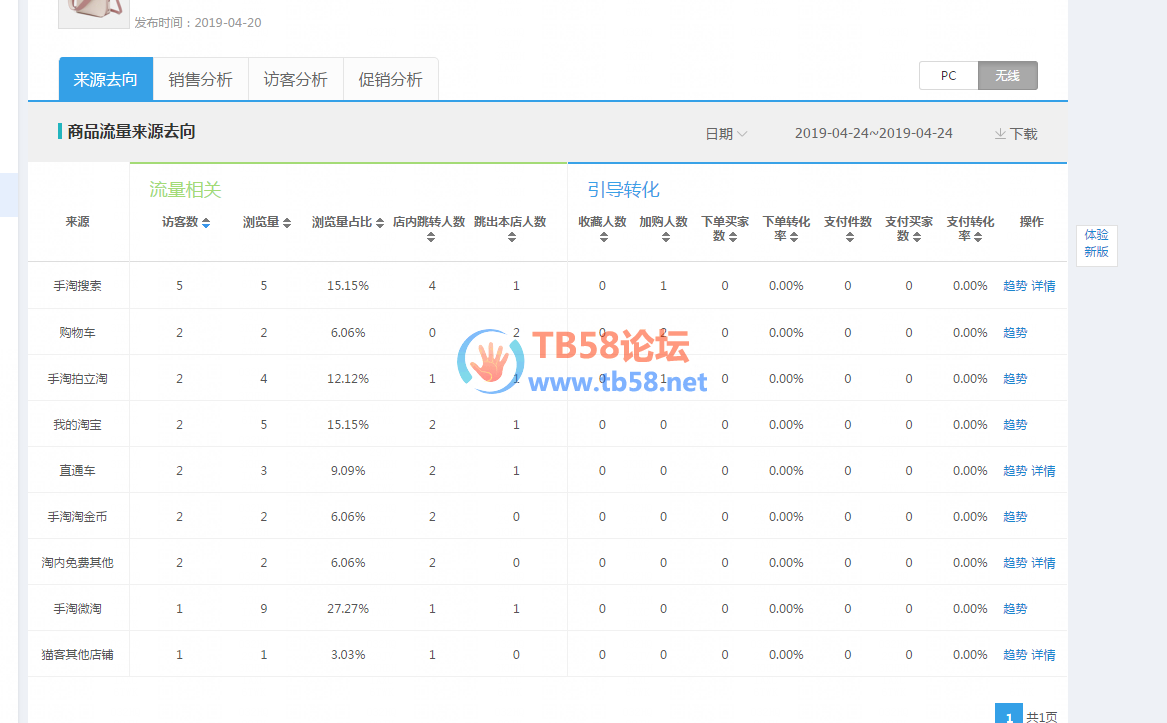Sort by 访客数 column arrow icon
The width and height of the screenshot is (1167, 723).
pyautogui.click(x=206, y=223)
